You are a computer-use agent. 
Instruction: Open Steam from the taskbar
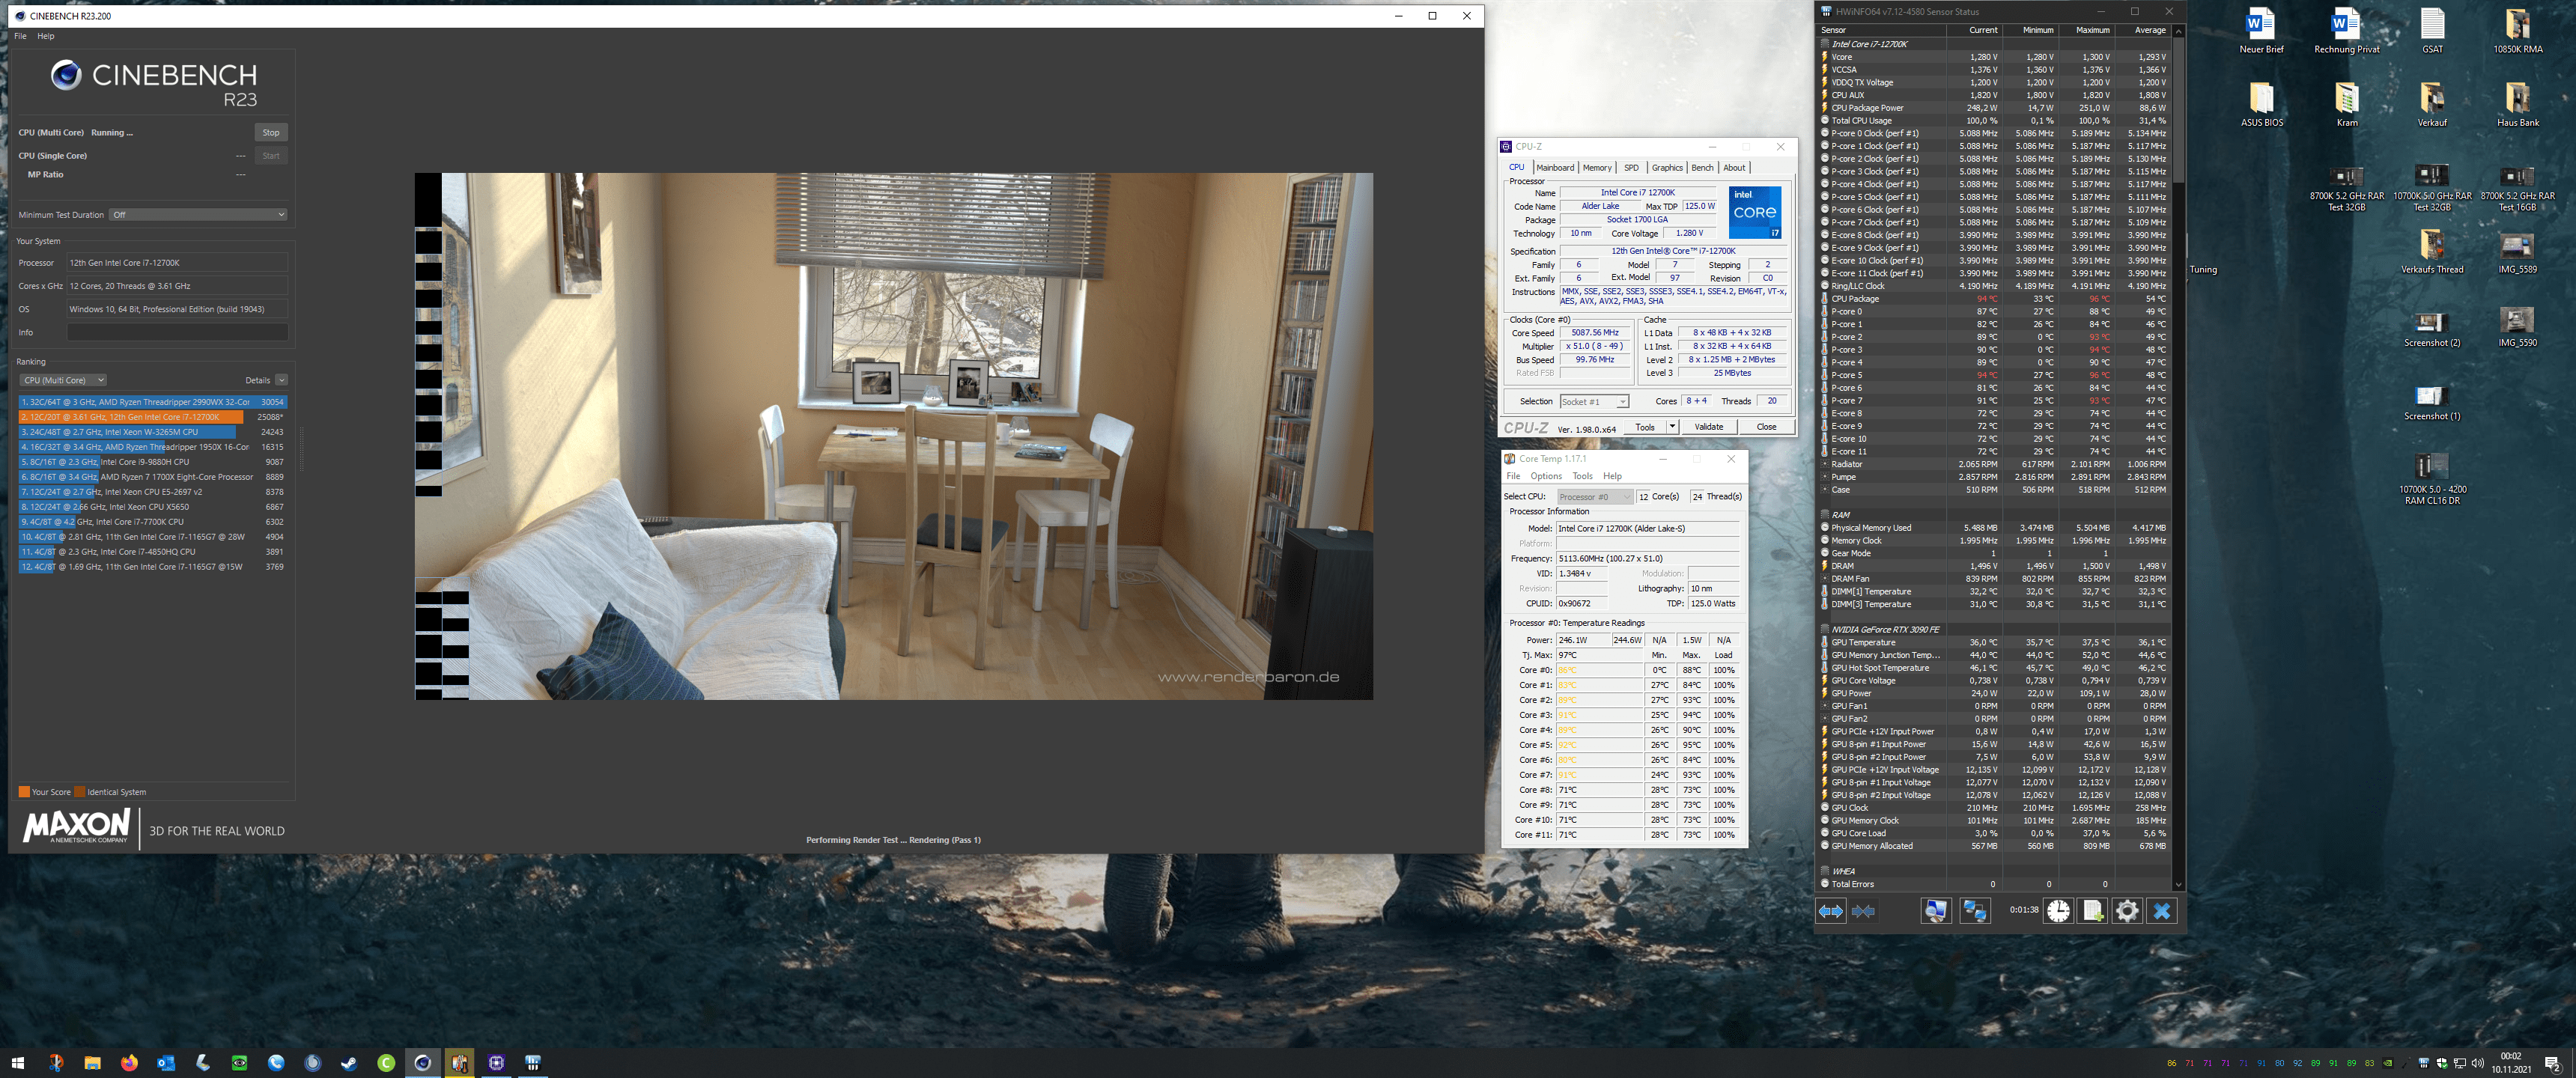click(x=349, y=1062)
